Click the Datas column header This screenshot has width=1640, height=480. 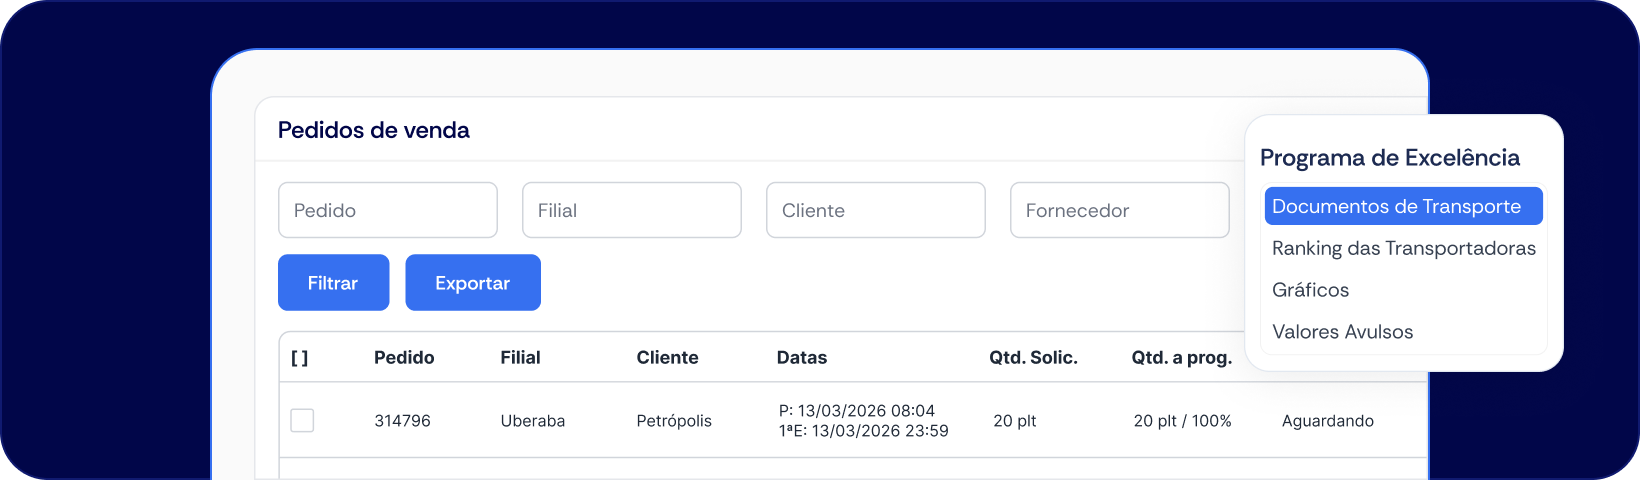[x=802, y=357]
